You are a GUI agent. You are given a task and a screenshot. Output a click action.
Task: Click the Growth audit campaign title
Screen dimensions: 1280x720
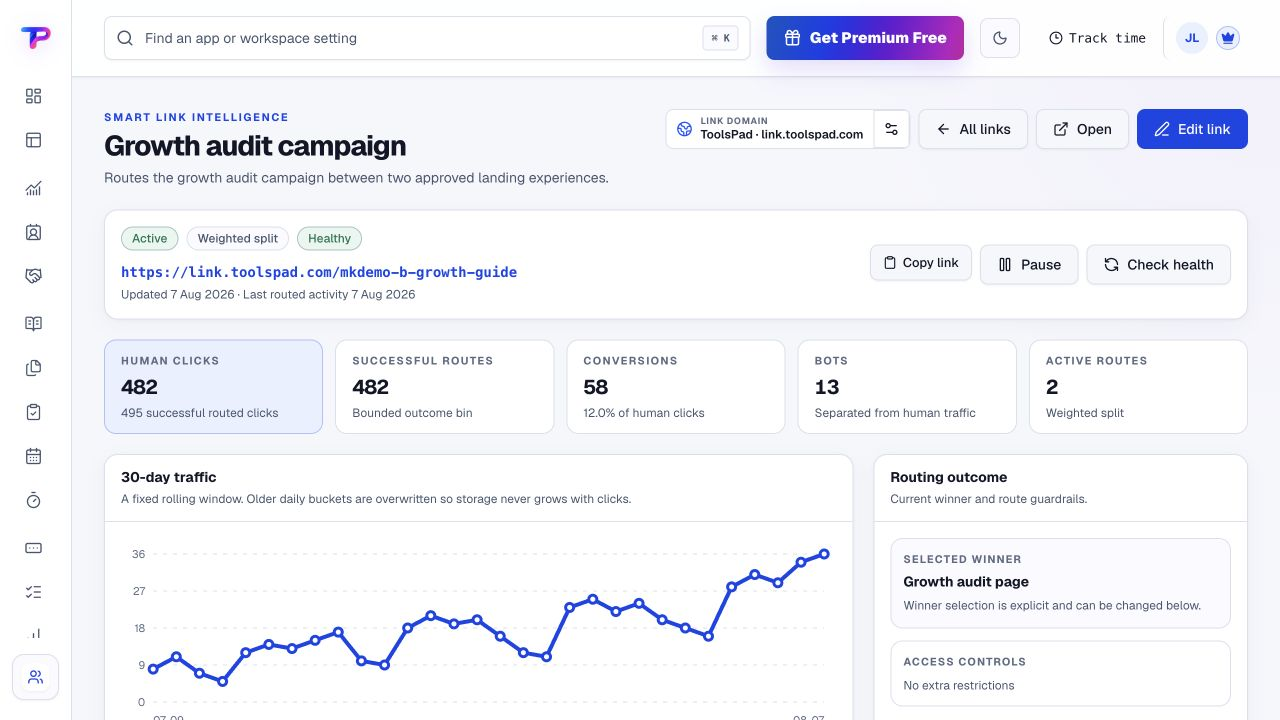point(255,146)
